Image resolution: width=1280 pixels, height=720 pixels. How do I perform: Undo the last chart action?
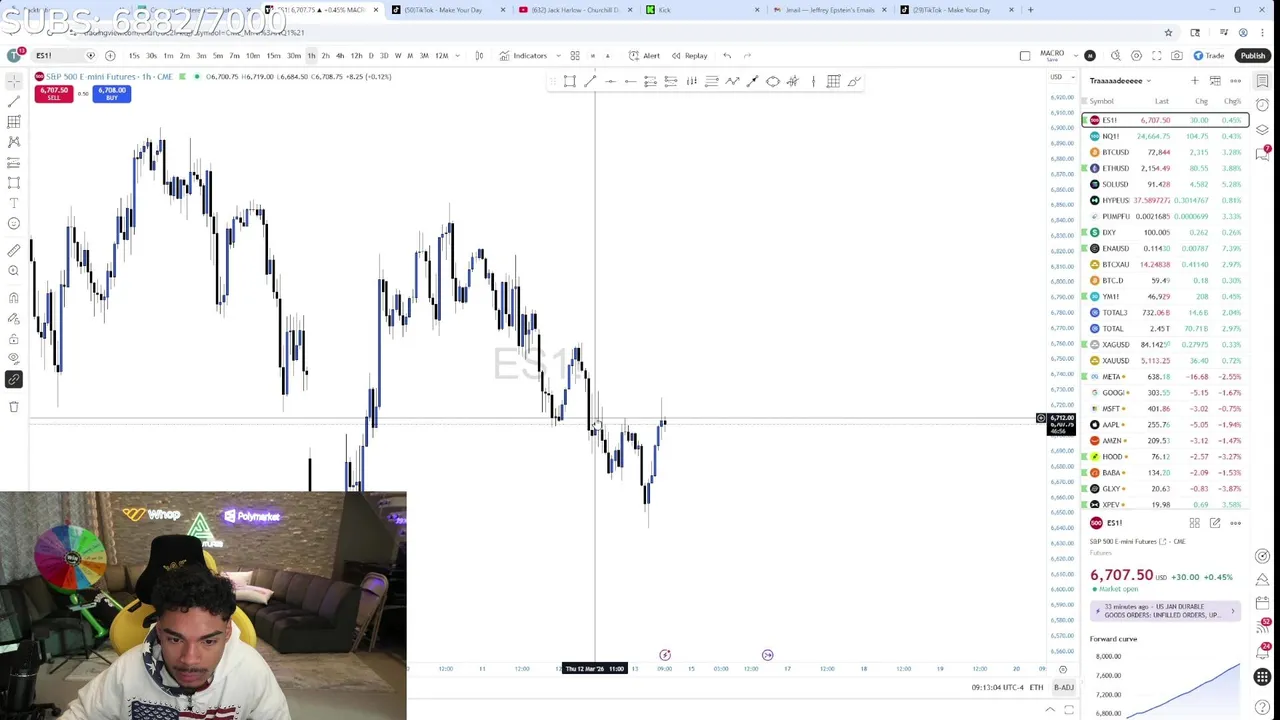[x=727, y=56]
